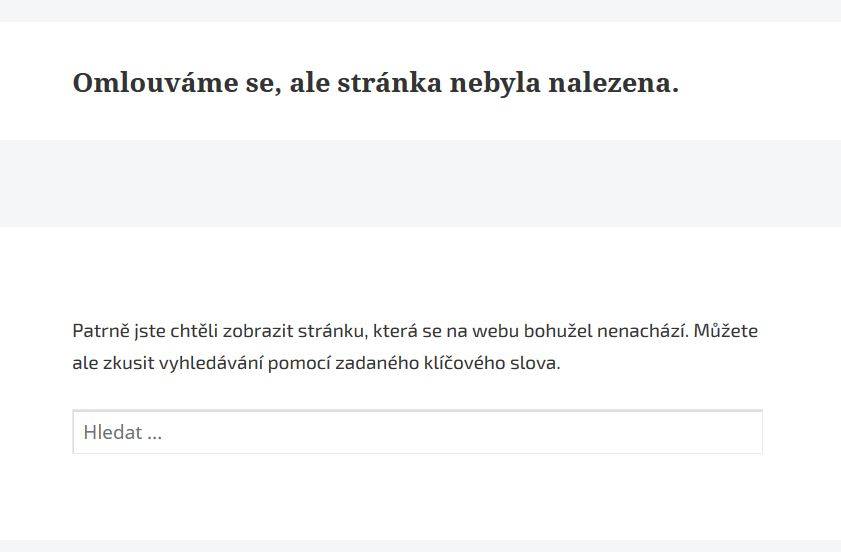The image size is (841, 552).
Task: Click the word "Můžete" in the paragraph
Action: (726, 331)
